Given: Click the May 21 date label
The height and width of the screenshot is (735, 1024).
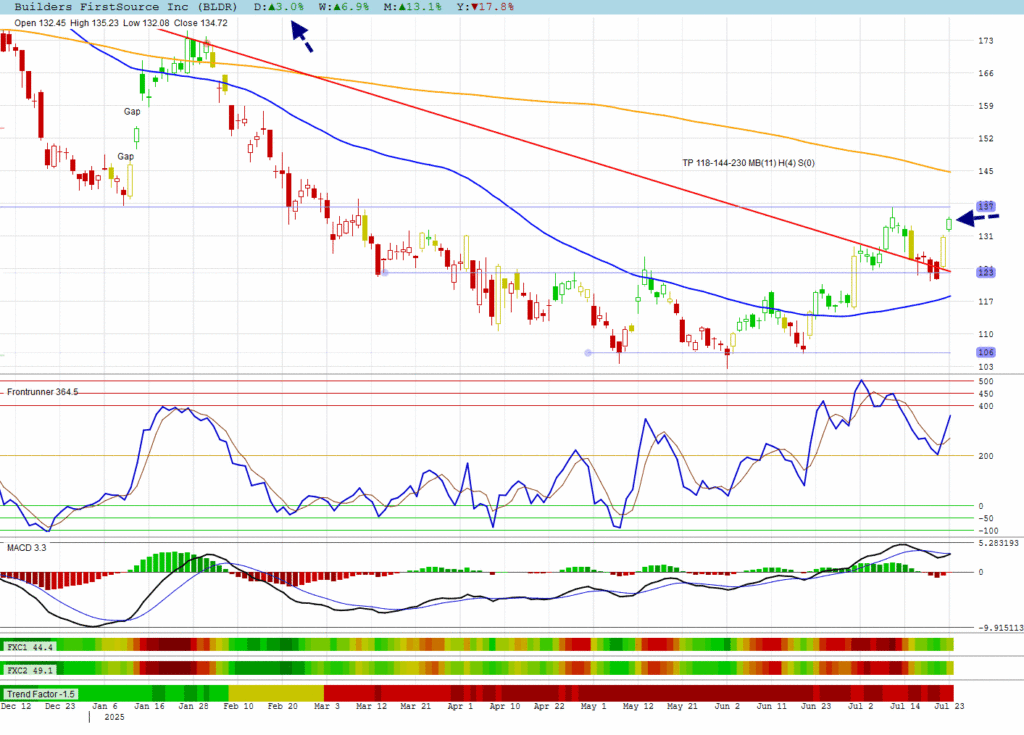Looking at the screenshot, I should pyautogui.click(x=682, y=706).
